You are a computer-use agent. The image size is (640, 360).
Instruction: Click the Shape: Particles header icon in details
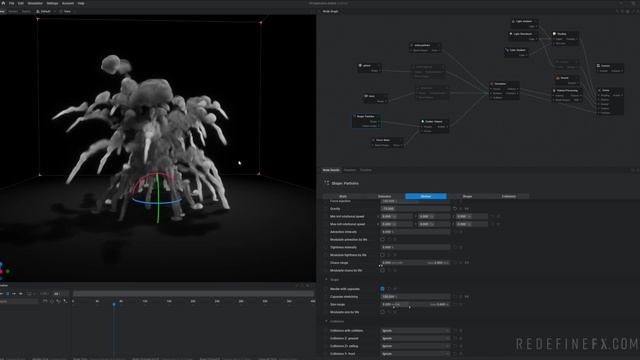327,183
